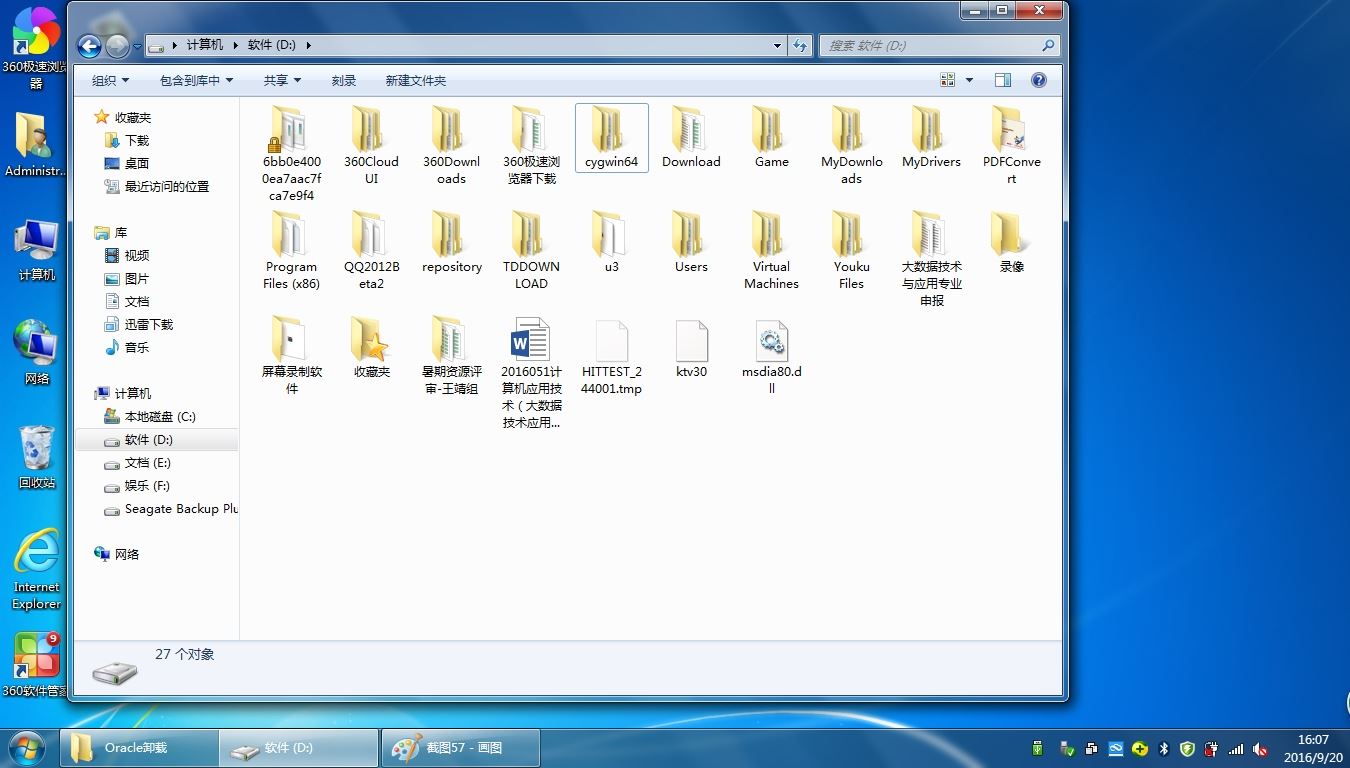Select the HITTEST_244001.tmp file
Image resolution: width=1350 pixels, height=768 pixels.
(x=611, y=356)
